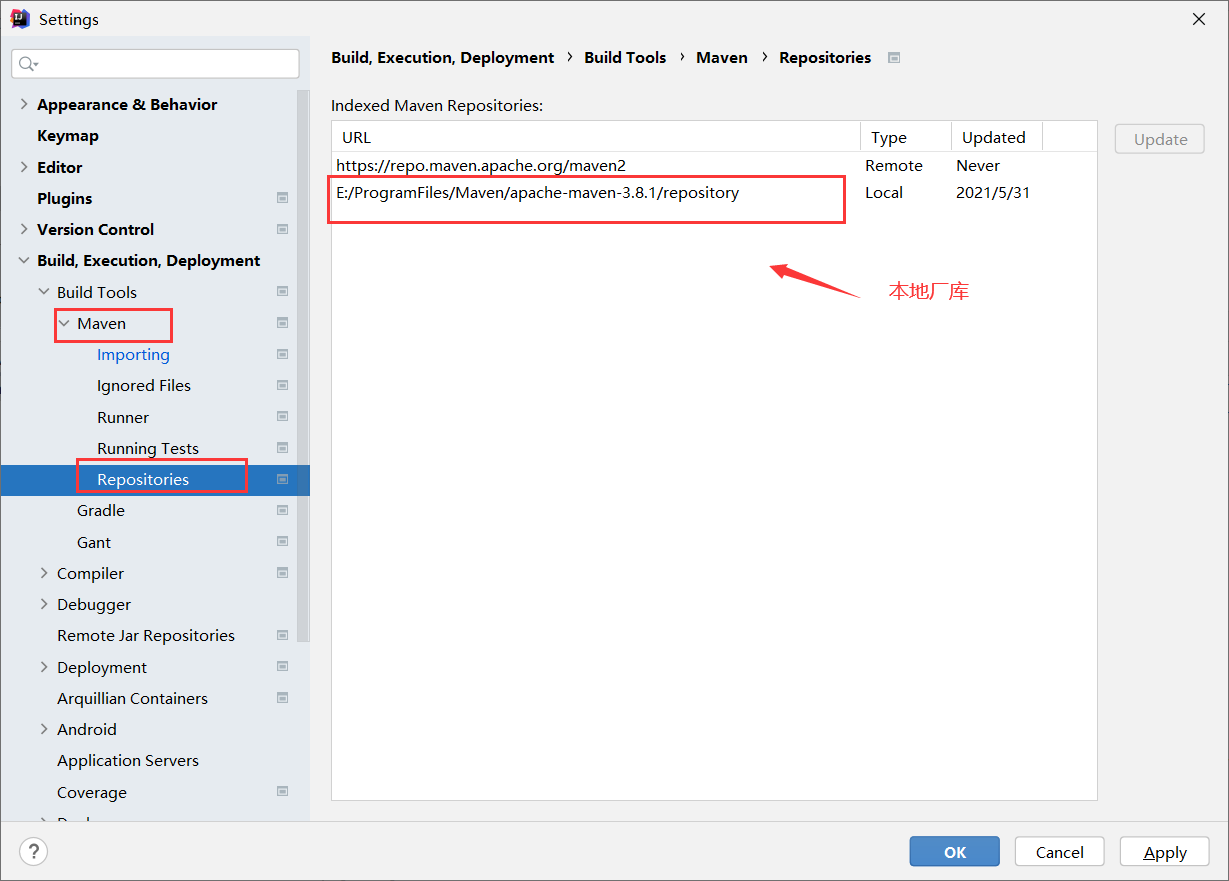Select Importing under Maven
This screenshot has width=1229, height=881.
133,354
